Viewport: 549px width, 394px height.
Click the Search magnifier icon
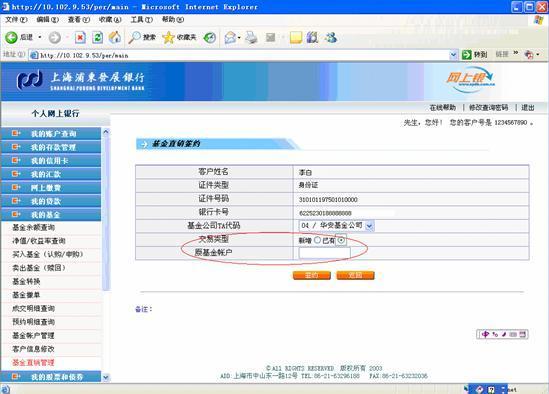[134, 37]
